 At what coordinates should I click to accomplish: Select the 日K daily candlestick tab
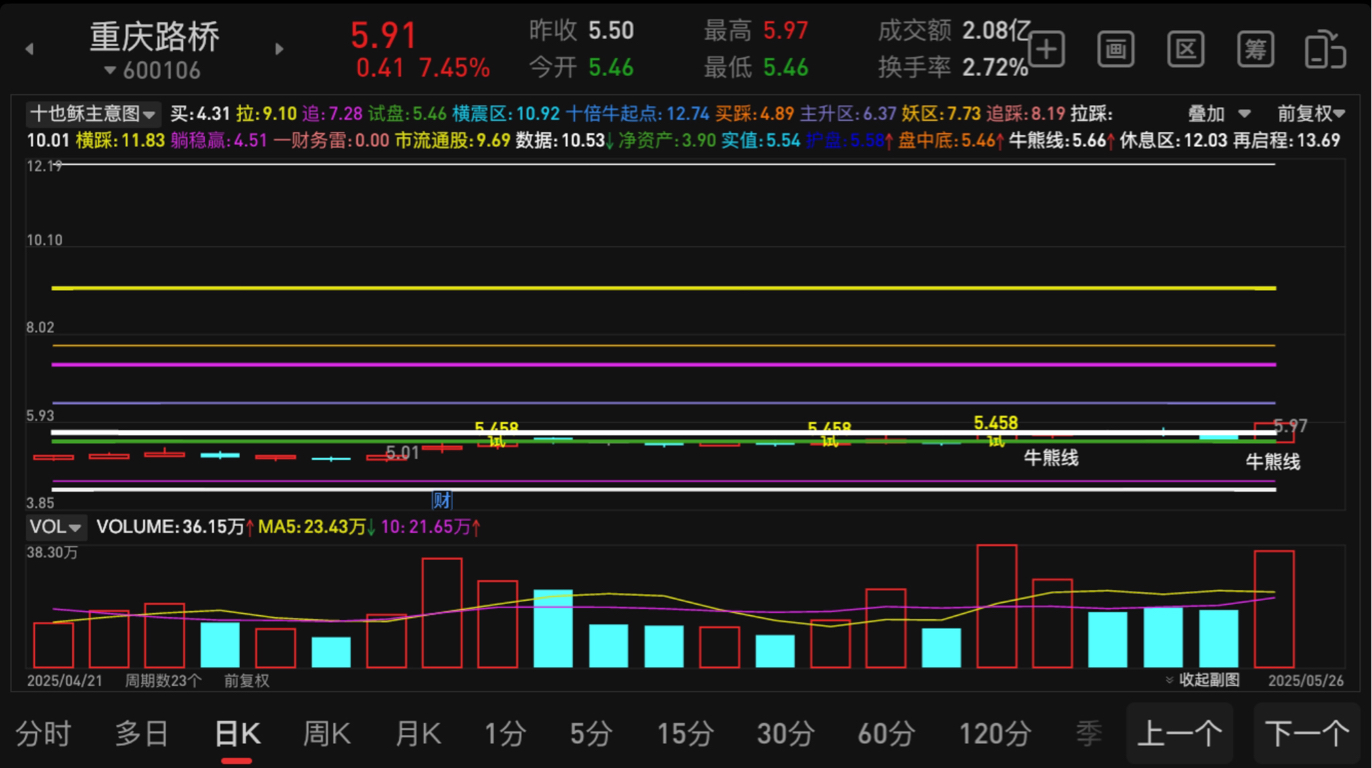(x=237, y=734)
